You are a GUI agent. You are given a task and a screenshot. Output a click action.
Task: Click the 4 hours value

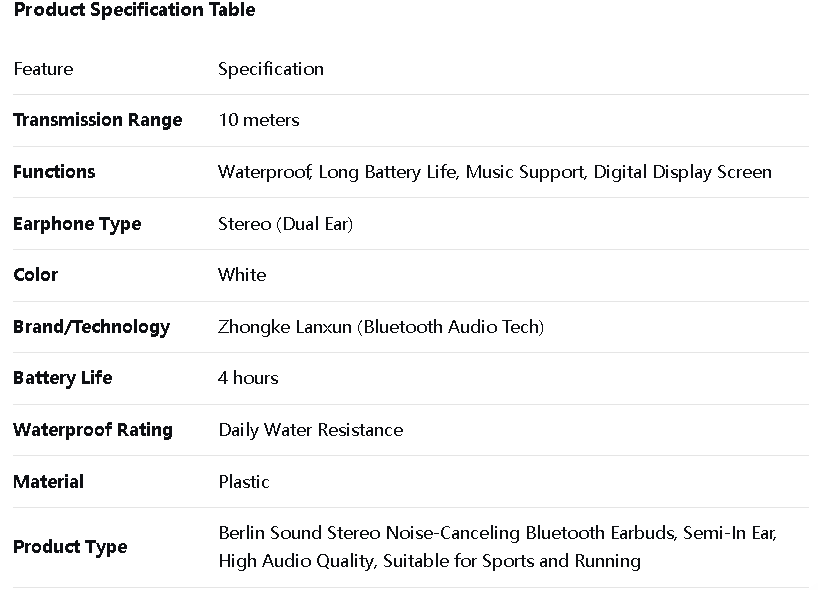(248, 378)
